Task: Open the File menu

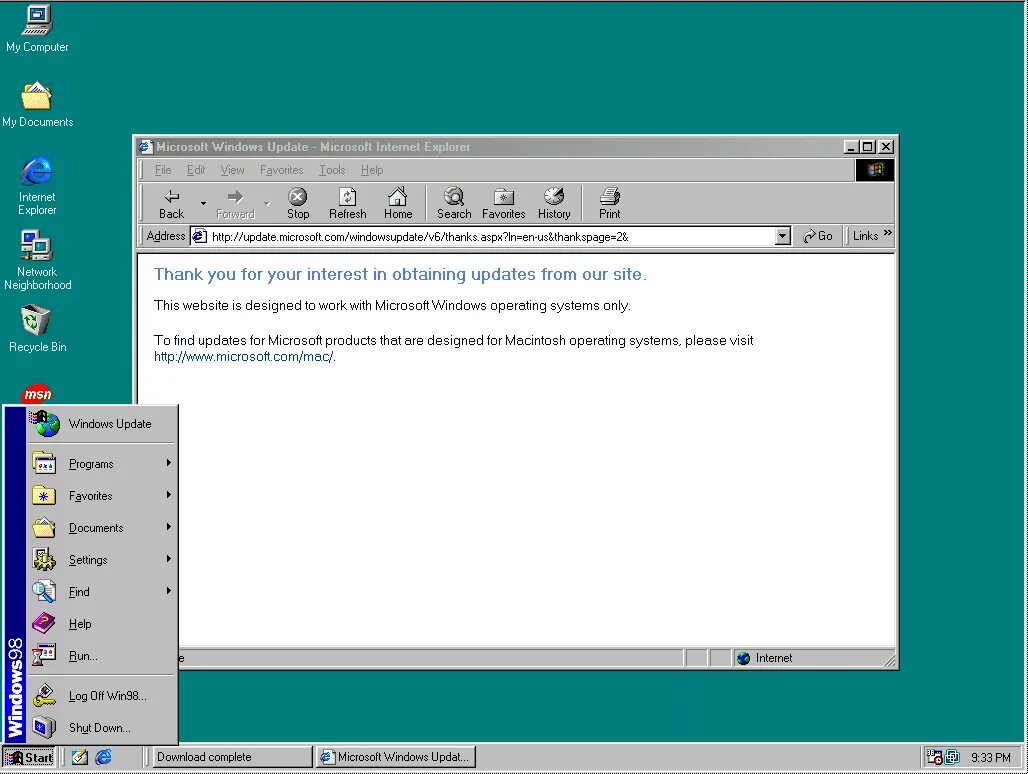Action: coord(163,170)
